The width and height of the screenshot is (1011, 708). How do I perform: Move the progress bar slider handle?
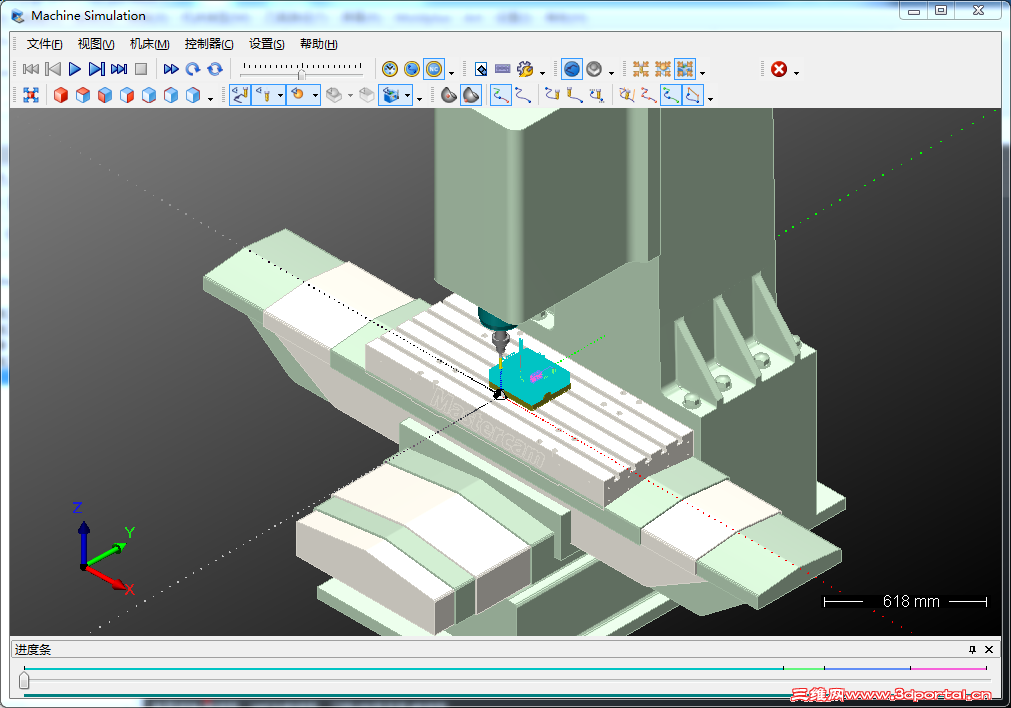click(x=25, y=680)
